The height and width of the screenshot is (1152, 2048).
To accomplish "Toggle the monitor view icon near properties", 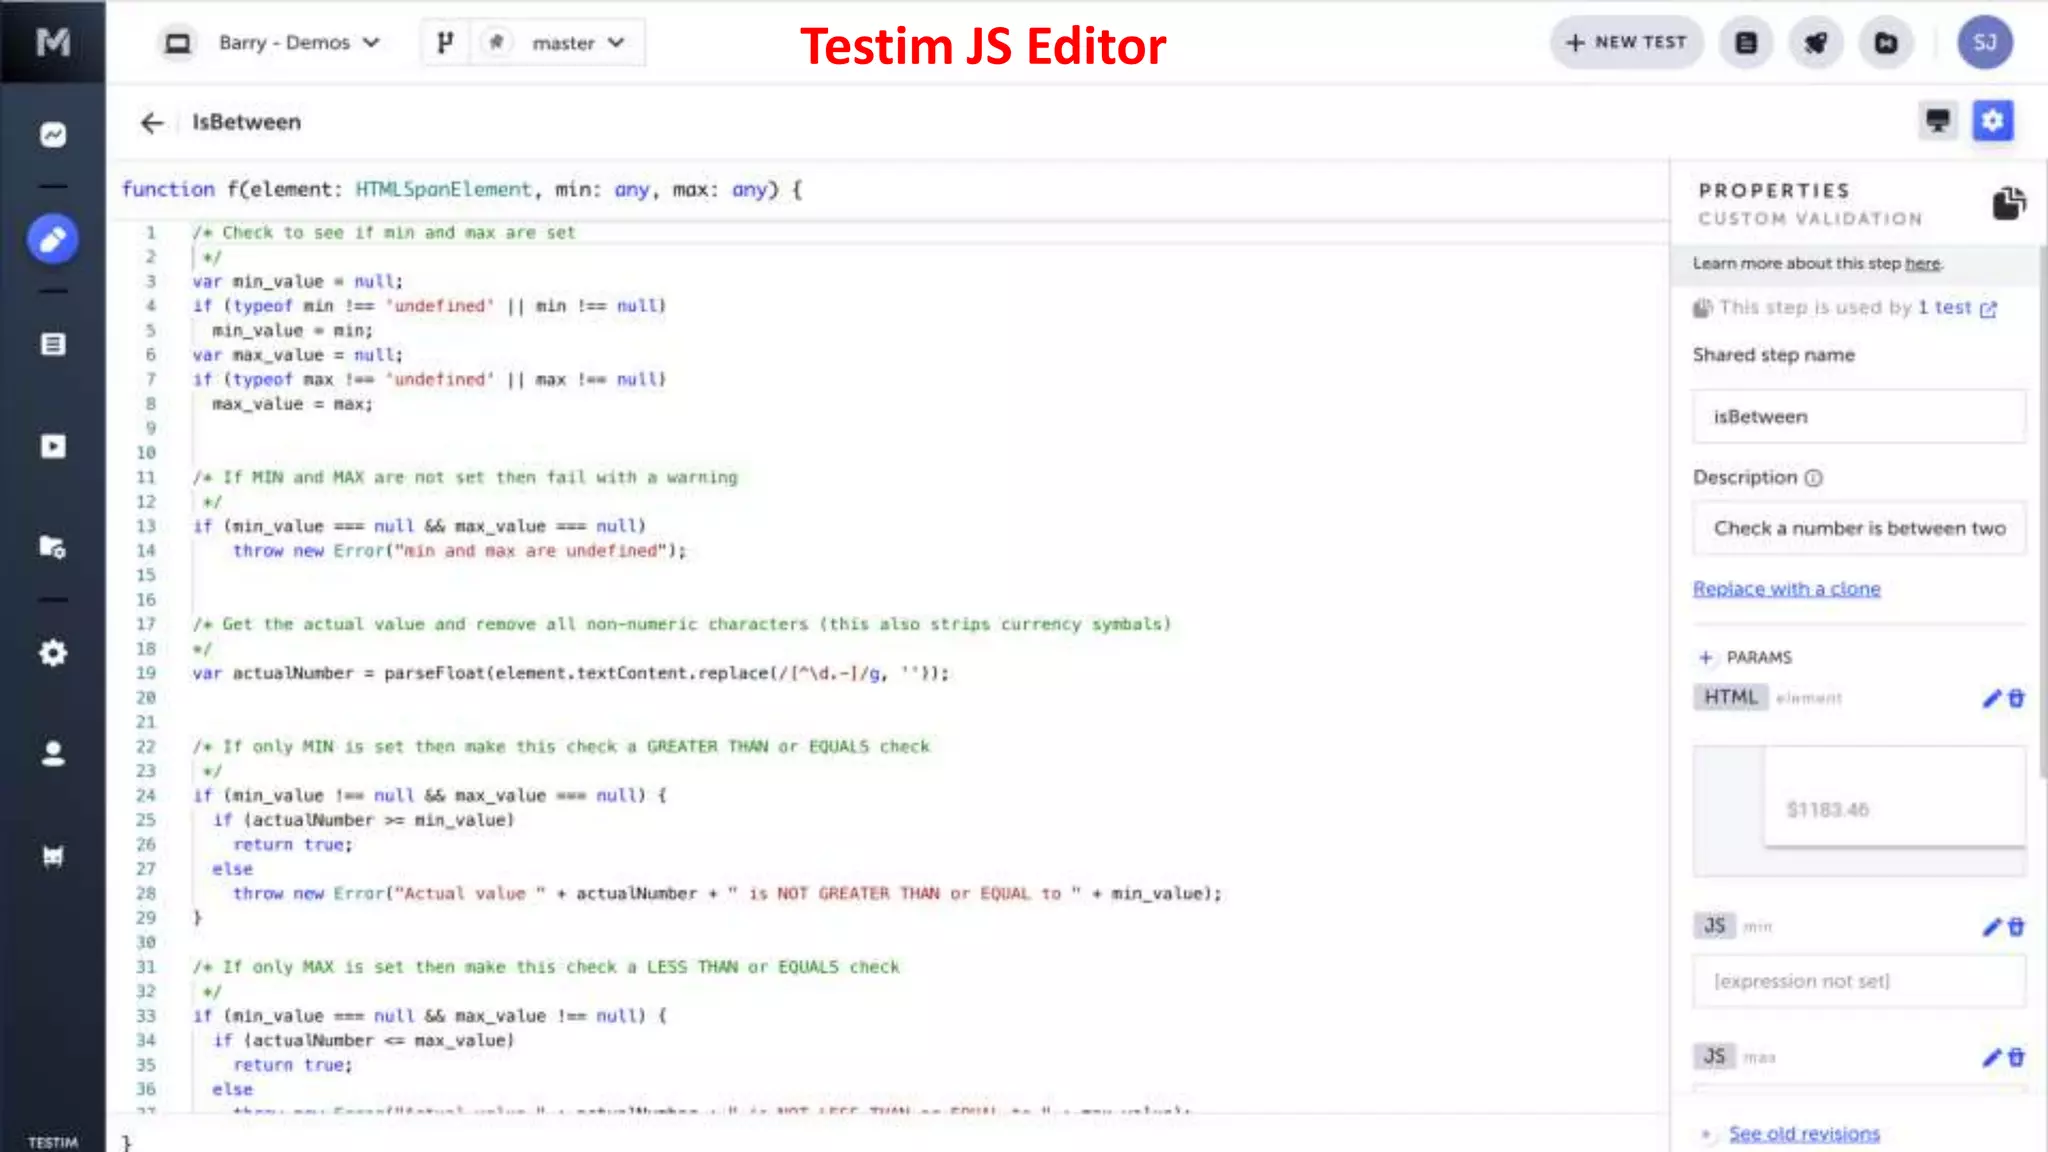I will click(1937, 121).
